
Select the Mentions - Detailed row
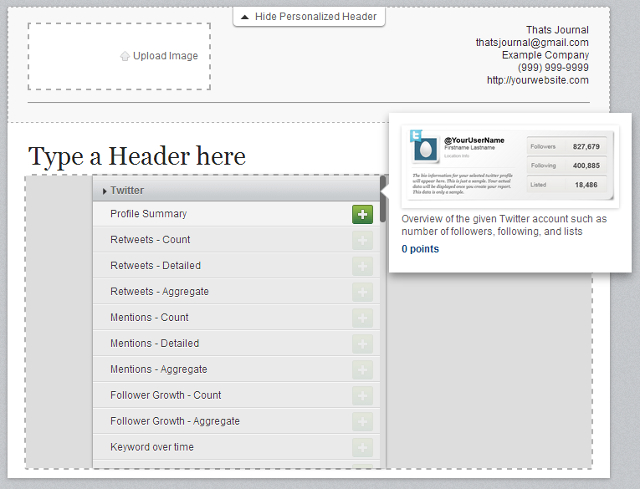coord(236,344)
